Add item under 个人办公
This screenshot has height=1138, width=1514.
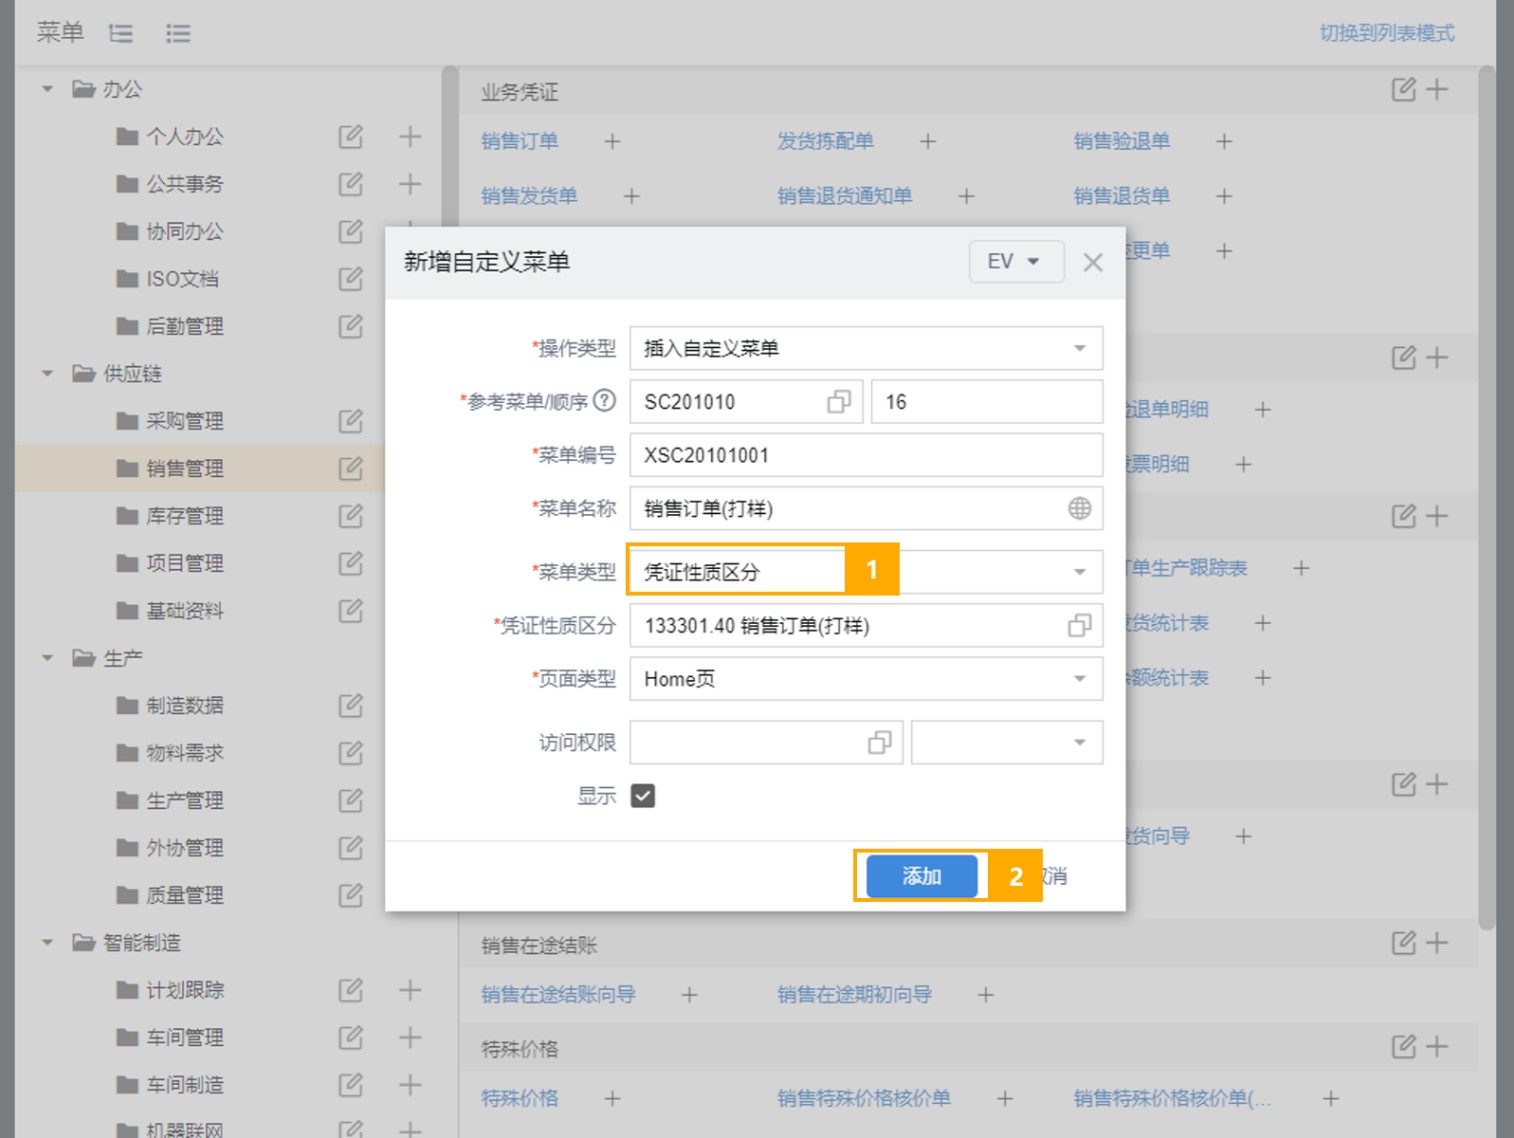(x=410, y=137)
